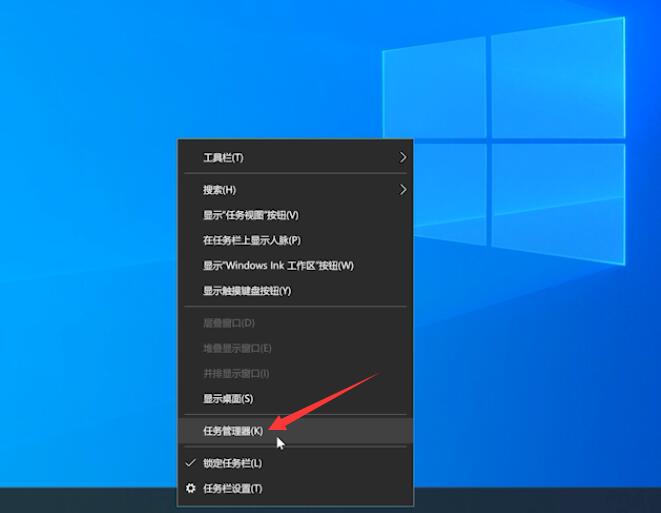
Task: Click the greyed-out 层叠窗口(D) item
Action: pyautogui.click(x=229, y=323)
